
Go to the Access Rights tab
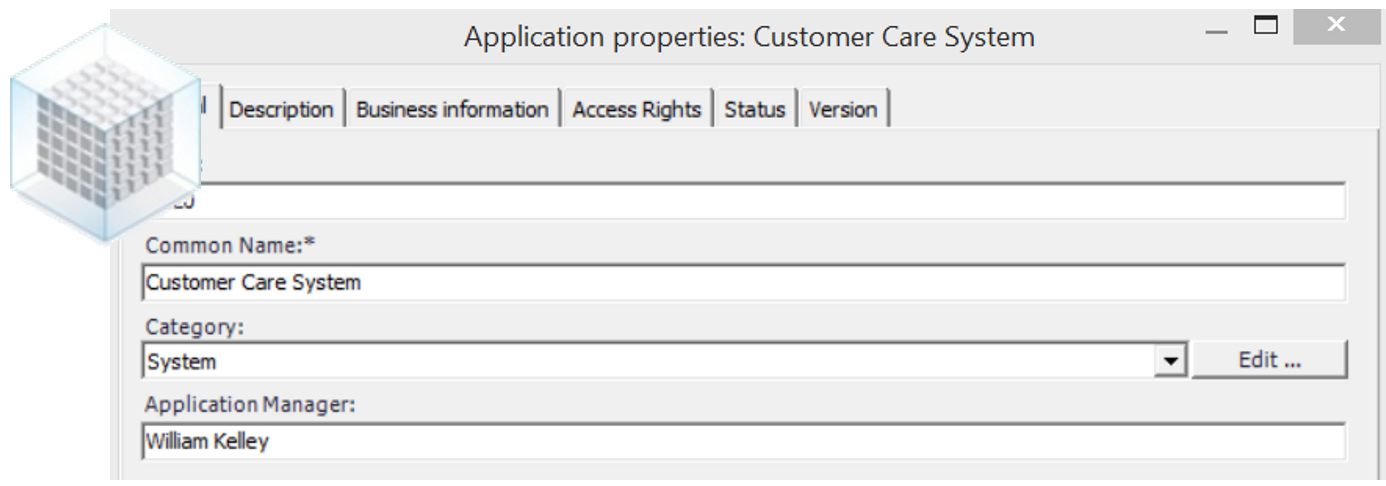click(x=636, y=110)
